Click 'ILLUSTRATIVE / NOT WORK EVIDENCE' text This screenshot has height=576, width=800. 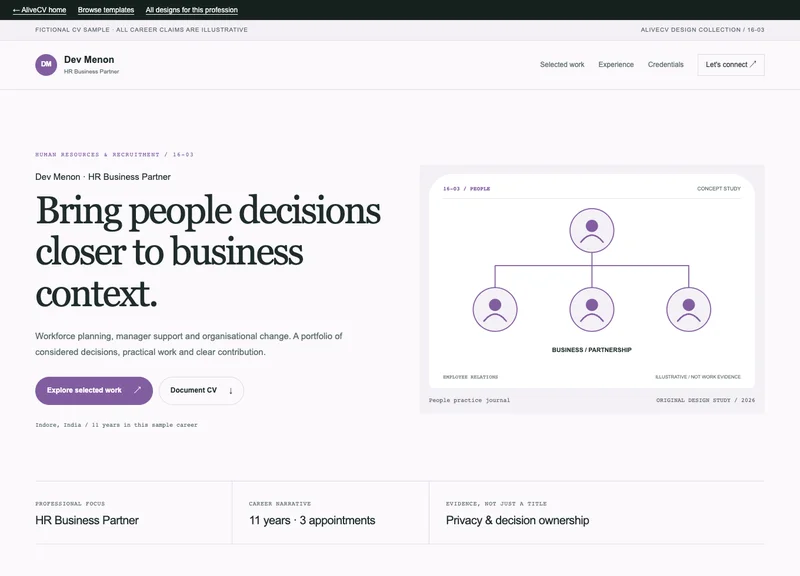coord(697,377)
